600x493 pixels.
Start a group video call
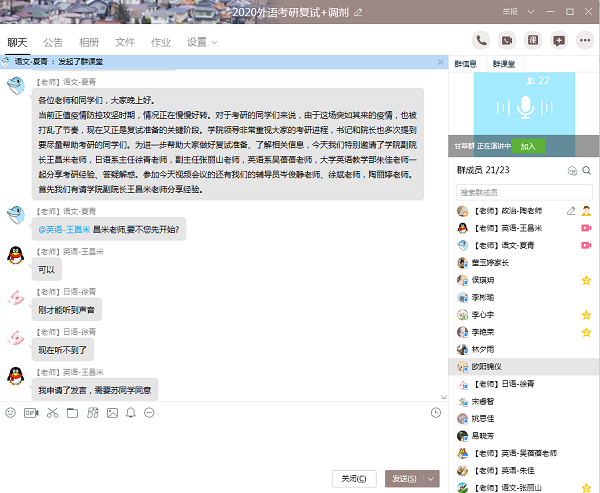(x=507, y=41)
